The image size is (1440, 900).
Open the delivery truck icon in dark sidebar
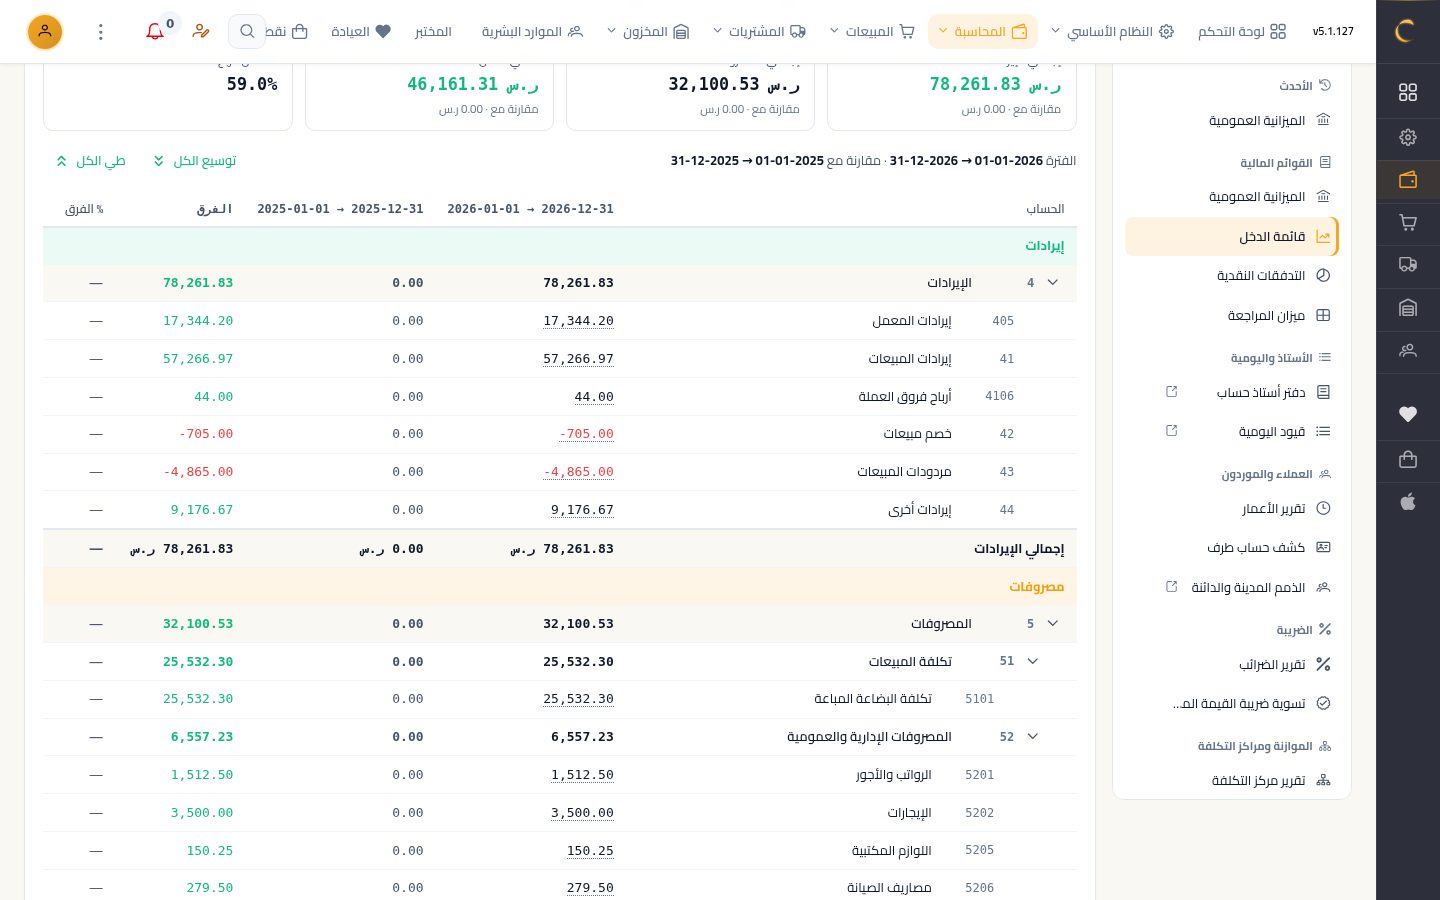point(1408,265)
